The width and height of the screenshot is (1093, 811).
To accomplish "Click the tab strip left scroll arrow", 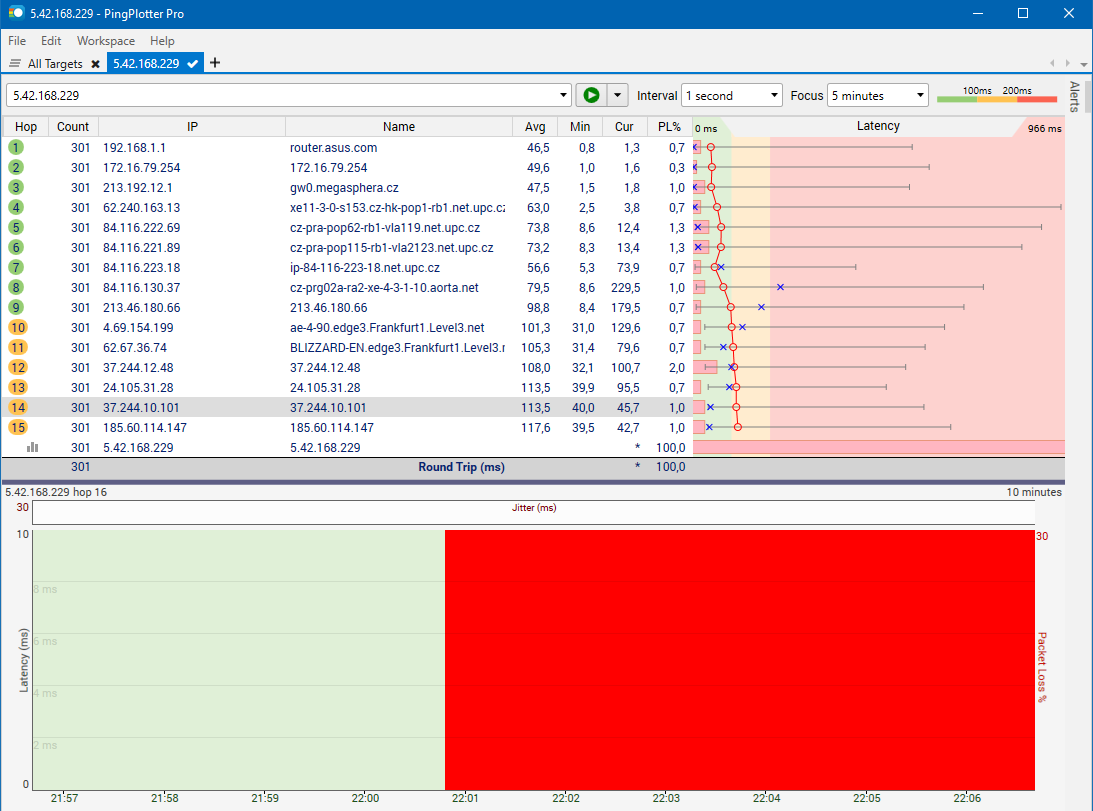I will (x=1052, y=63).
